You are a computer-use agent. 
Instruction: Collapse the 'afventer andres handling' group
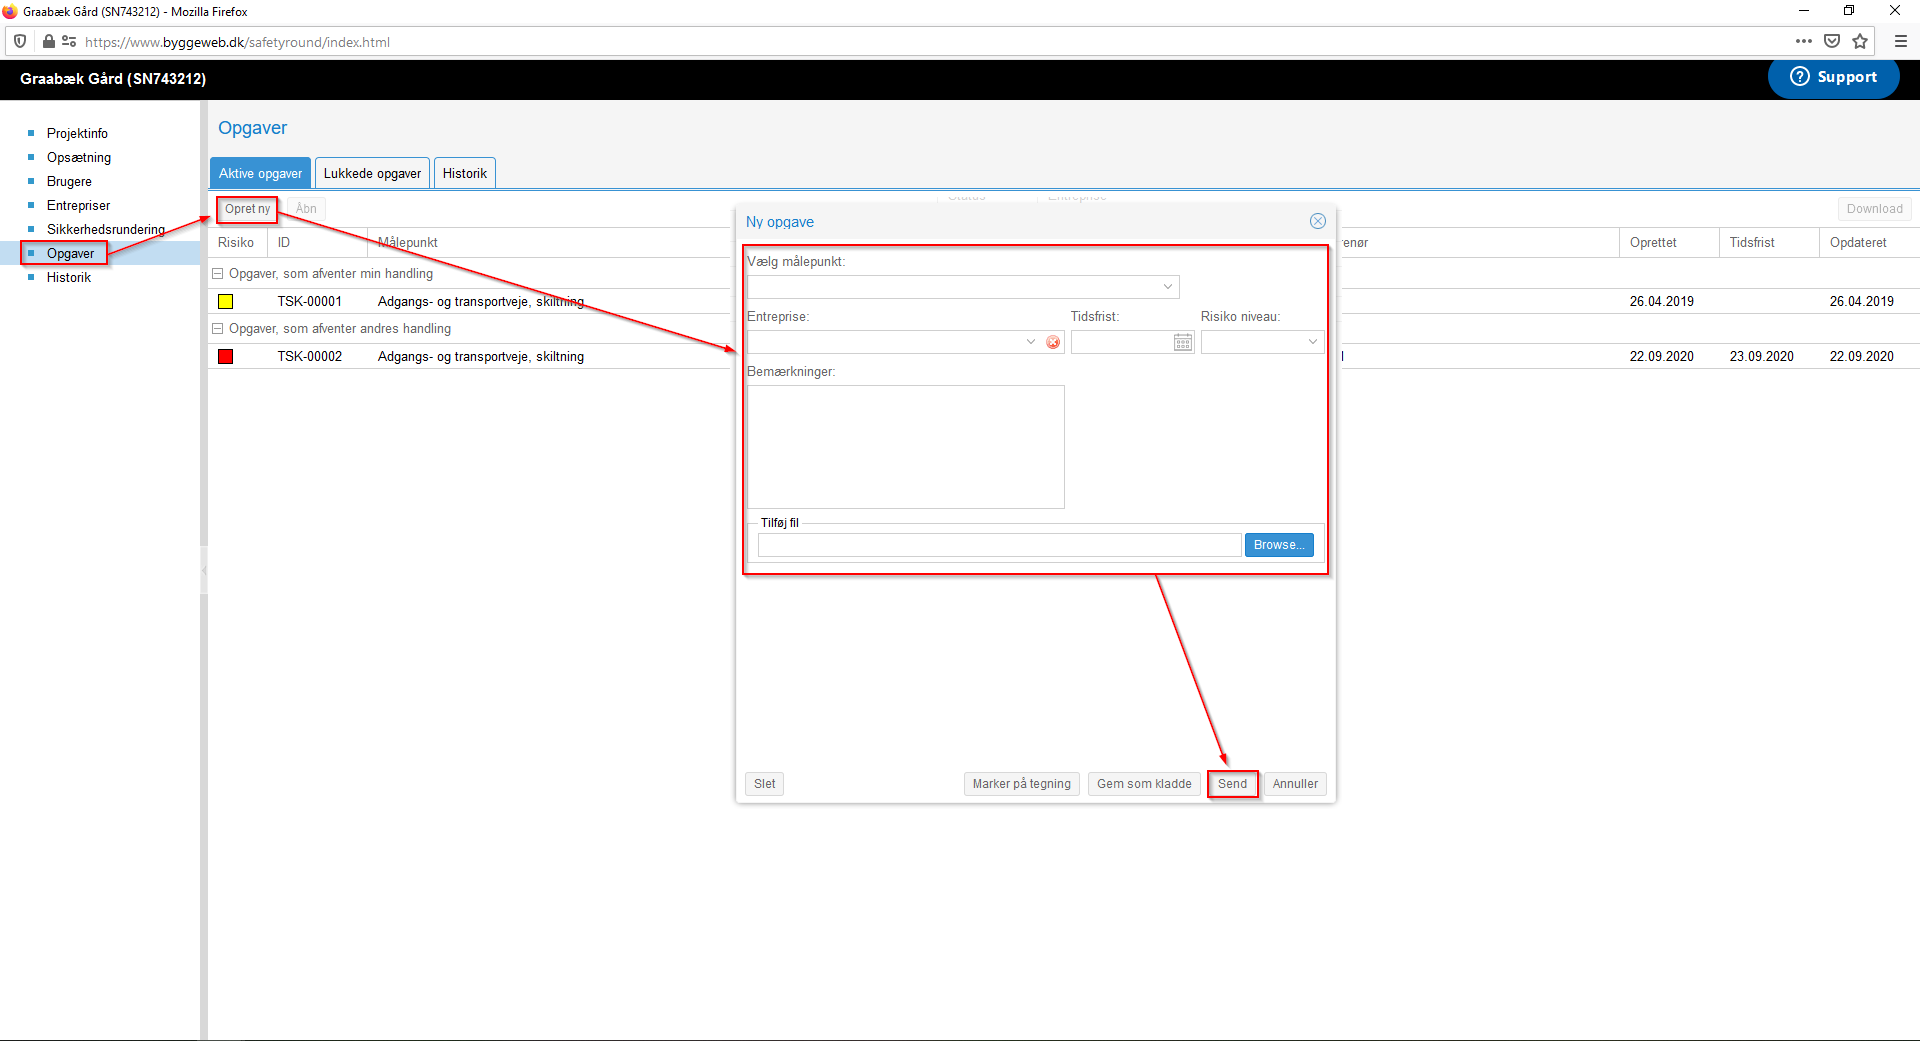[x=218, y=328]
